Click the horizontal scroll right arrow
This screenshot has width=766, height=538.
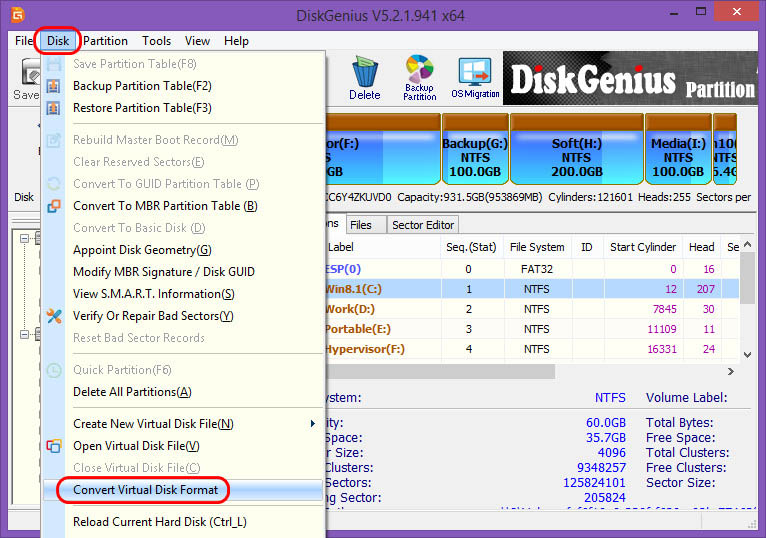tap(731, 372)
